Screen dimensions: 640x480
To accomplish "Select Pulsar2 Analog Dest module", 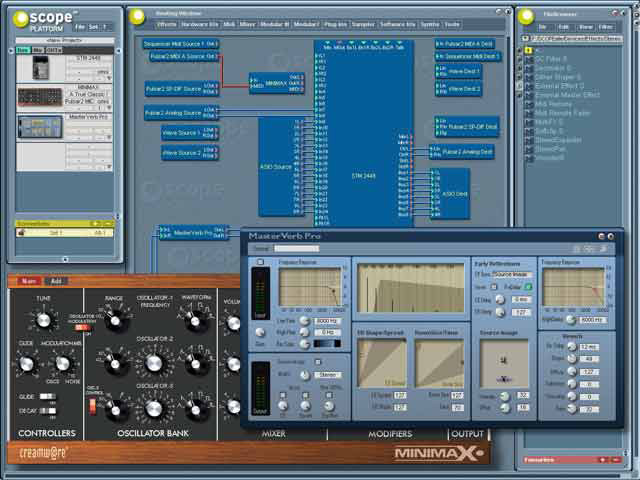I will pyautogui.click(x=462, y=152).
